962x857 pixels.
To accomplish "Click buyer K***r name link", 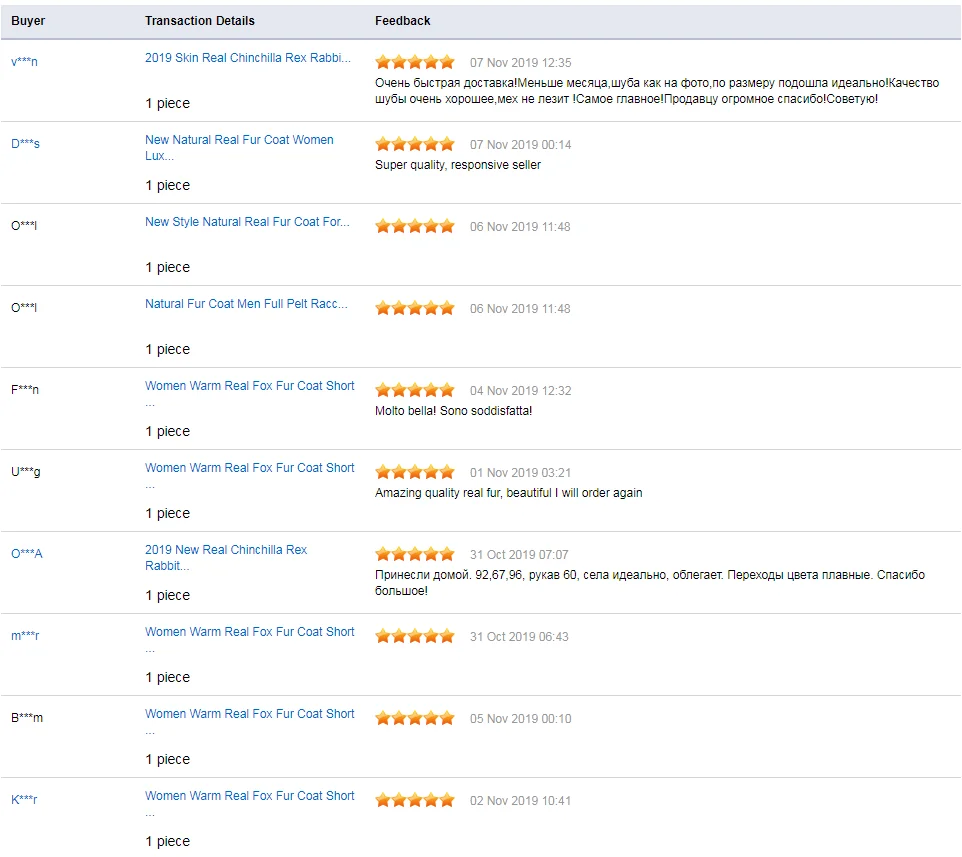I will click(x=24, y=799).
